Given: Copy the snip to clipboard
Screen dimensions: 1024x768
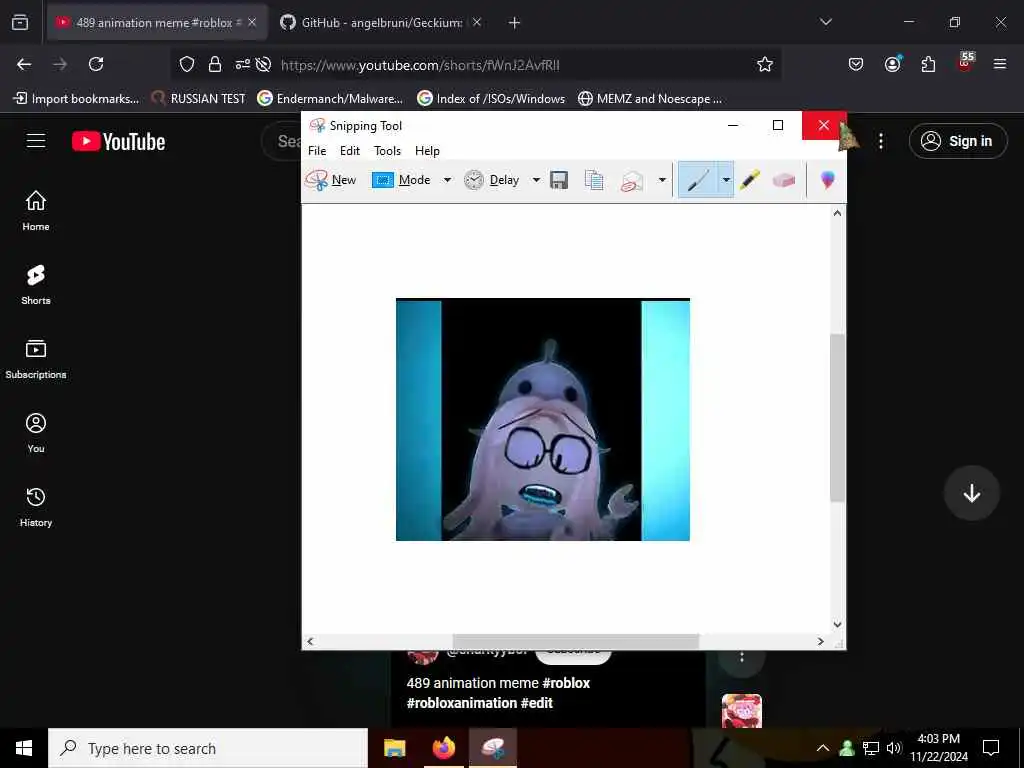Looking at the screenshot, I should 594,180.
